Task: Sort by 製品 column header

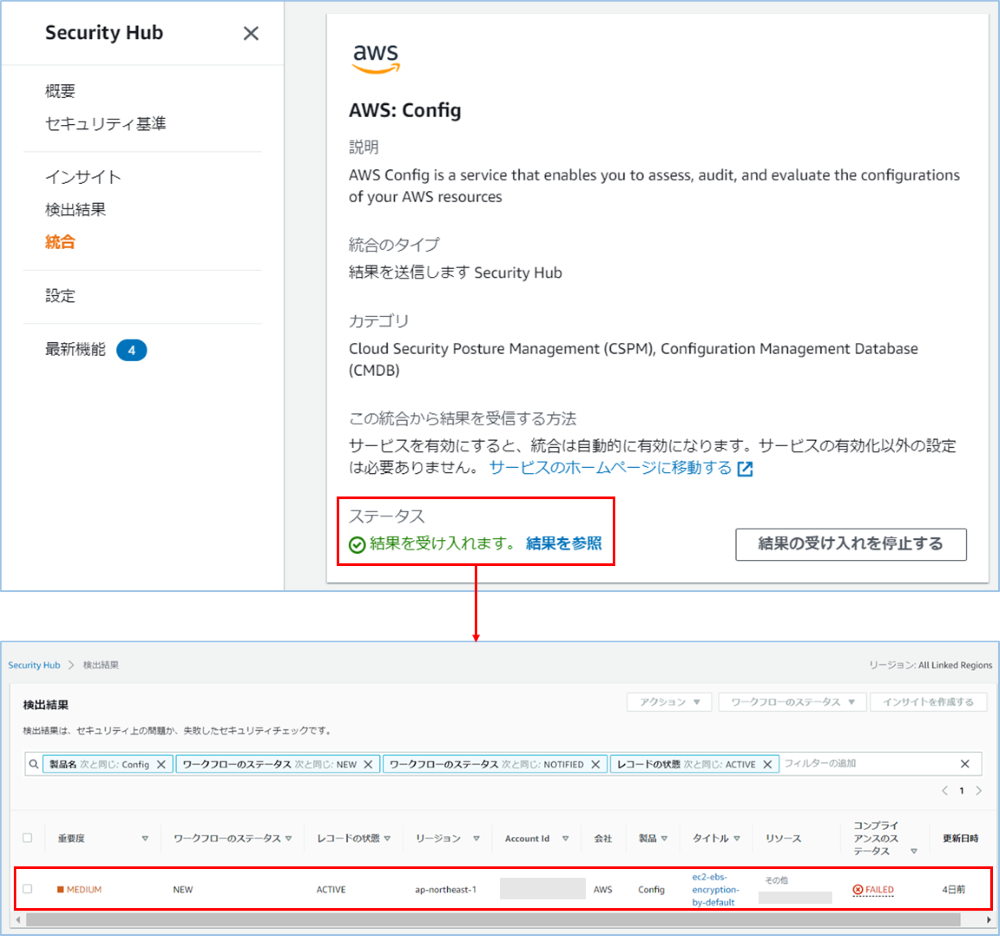Action: click(x=653, y=838)
